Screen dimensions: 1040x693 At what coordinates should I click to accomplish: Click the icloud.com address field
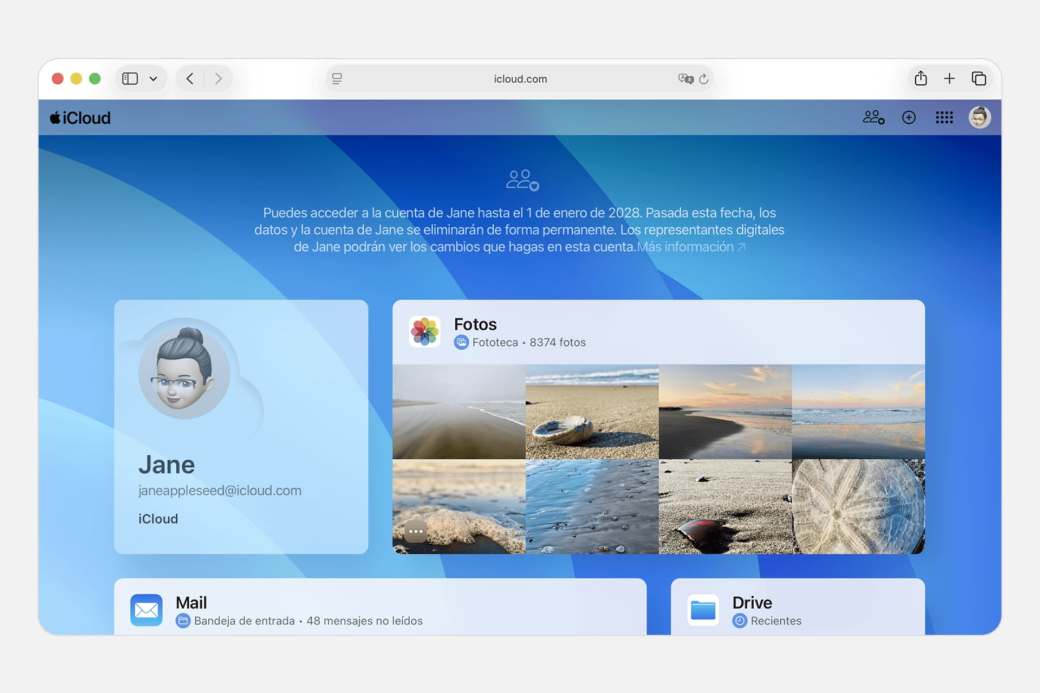pyautogui.click(x=520, y=79)
